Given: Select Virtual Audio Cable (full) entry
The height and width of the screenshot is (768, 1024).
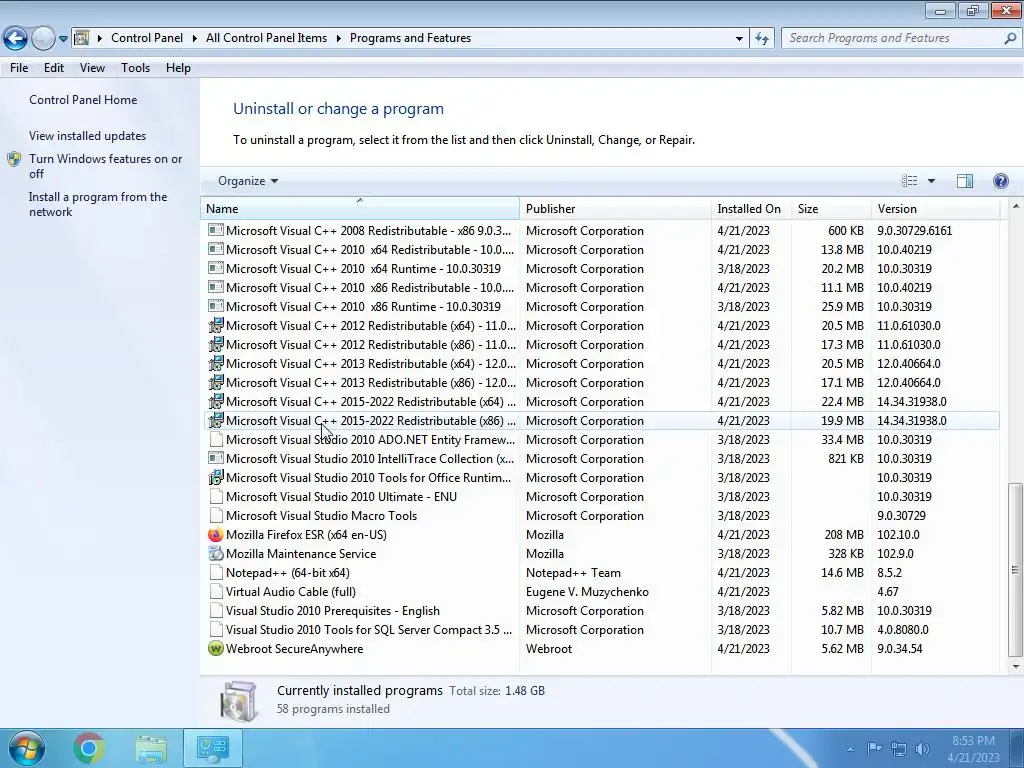Looking at the screenshot, I should tap(601, 592).
